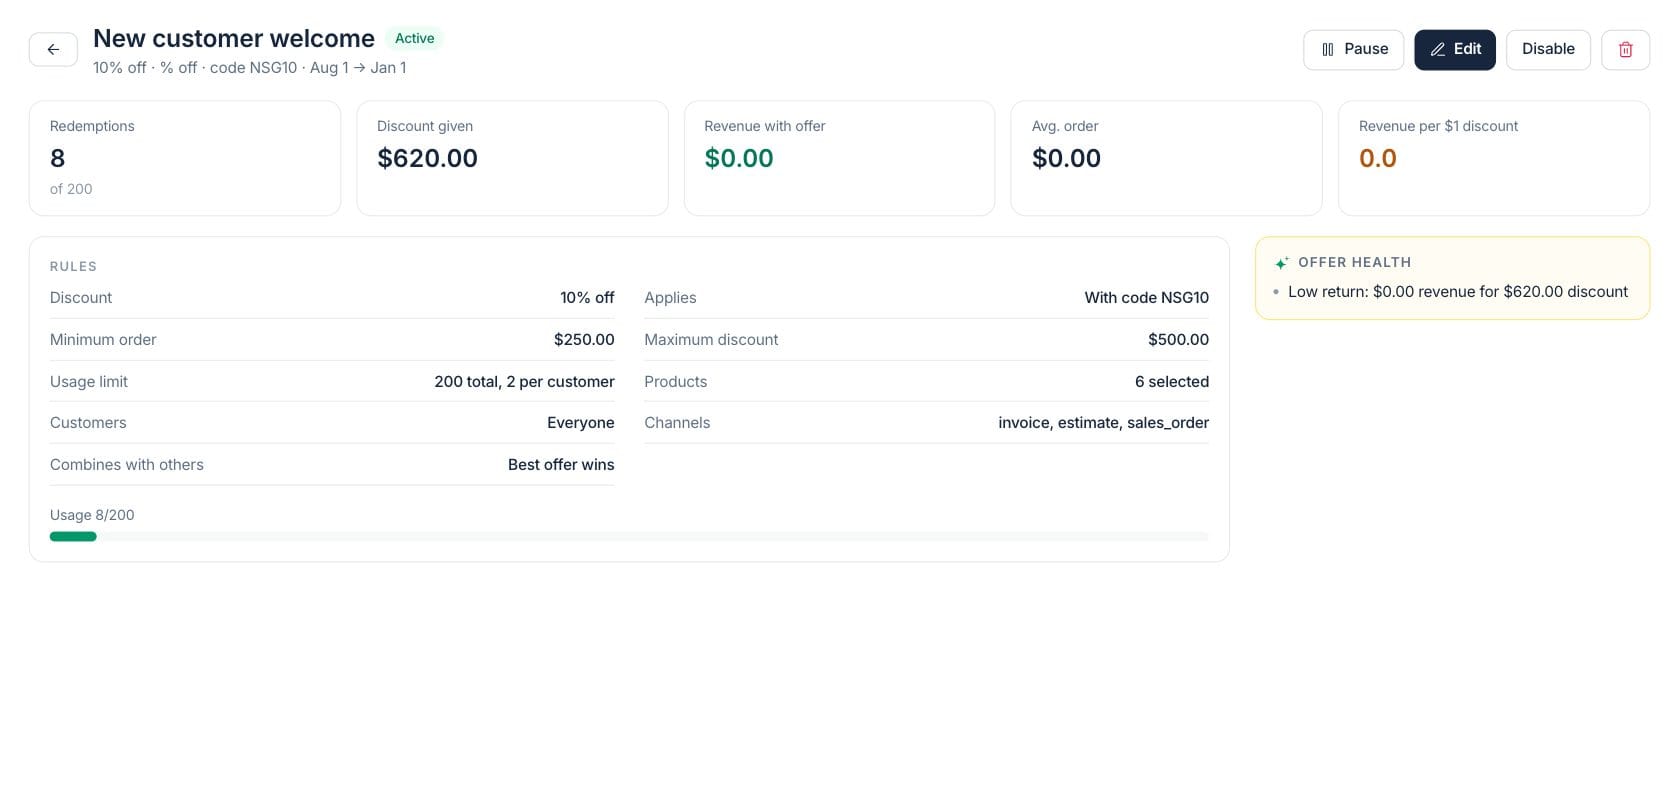Click the Low return warning message
1680x797 pixels.
click(x=1458, y=292)
